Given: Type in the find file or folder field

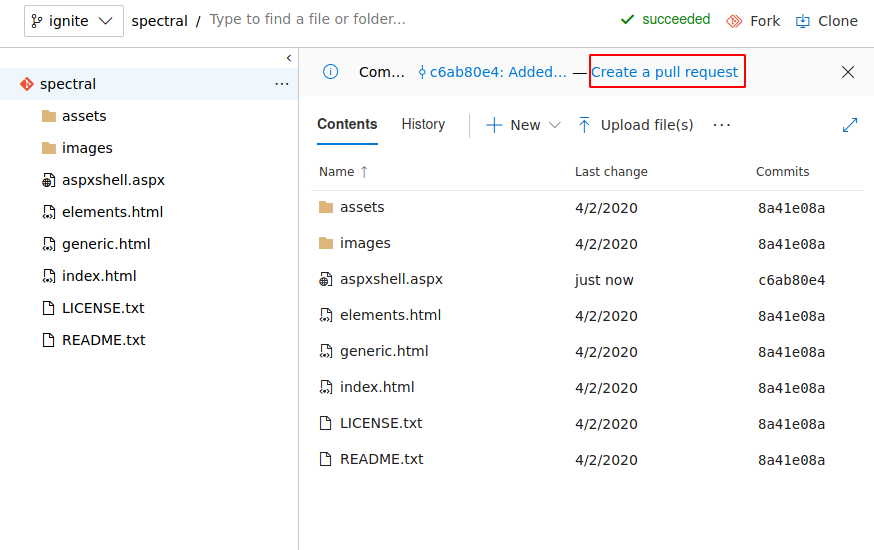Looking at the screenshot, I should click(x=400, y=20).
